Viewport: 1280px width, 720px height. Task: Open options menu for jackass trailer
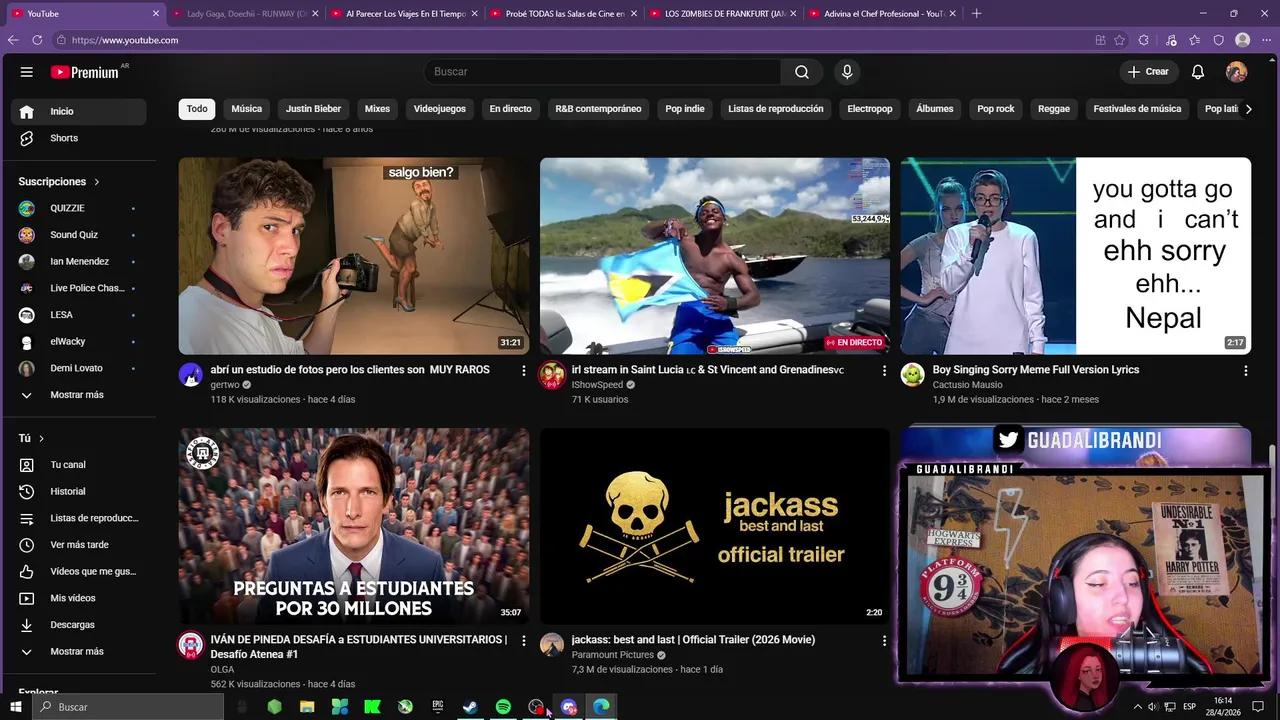point(884,641)
